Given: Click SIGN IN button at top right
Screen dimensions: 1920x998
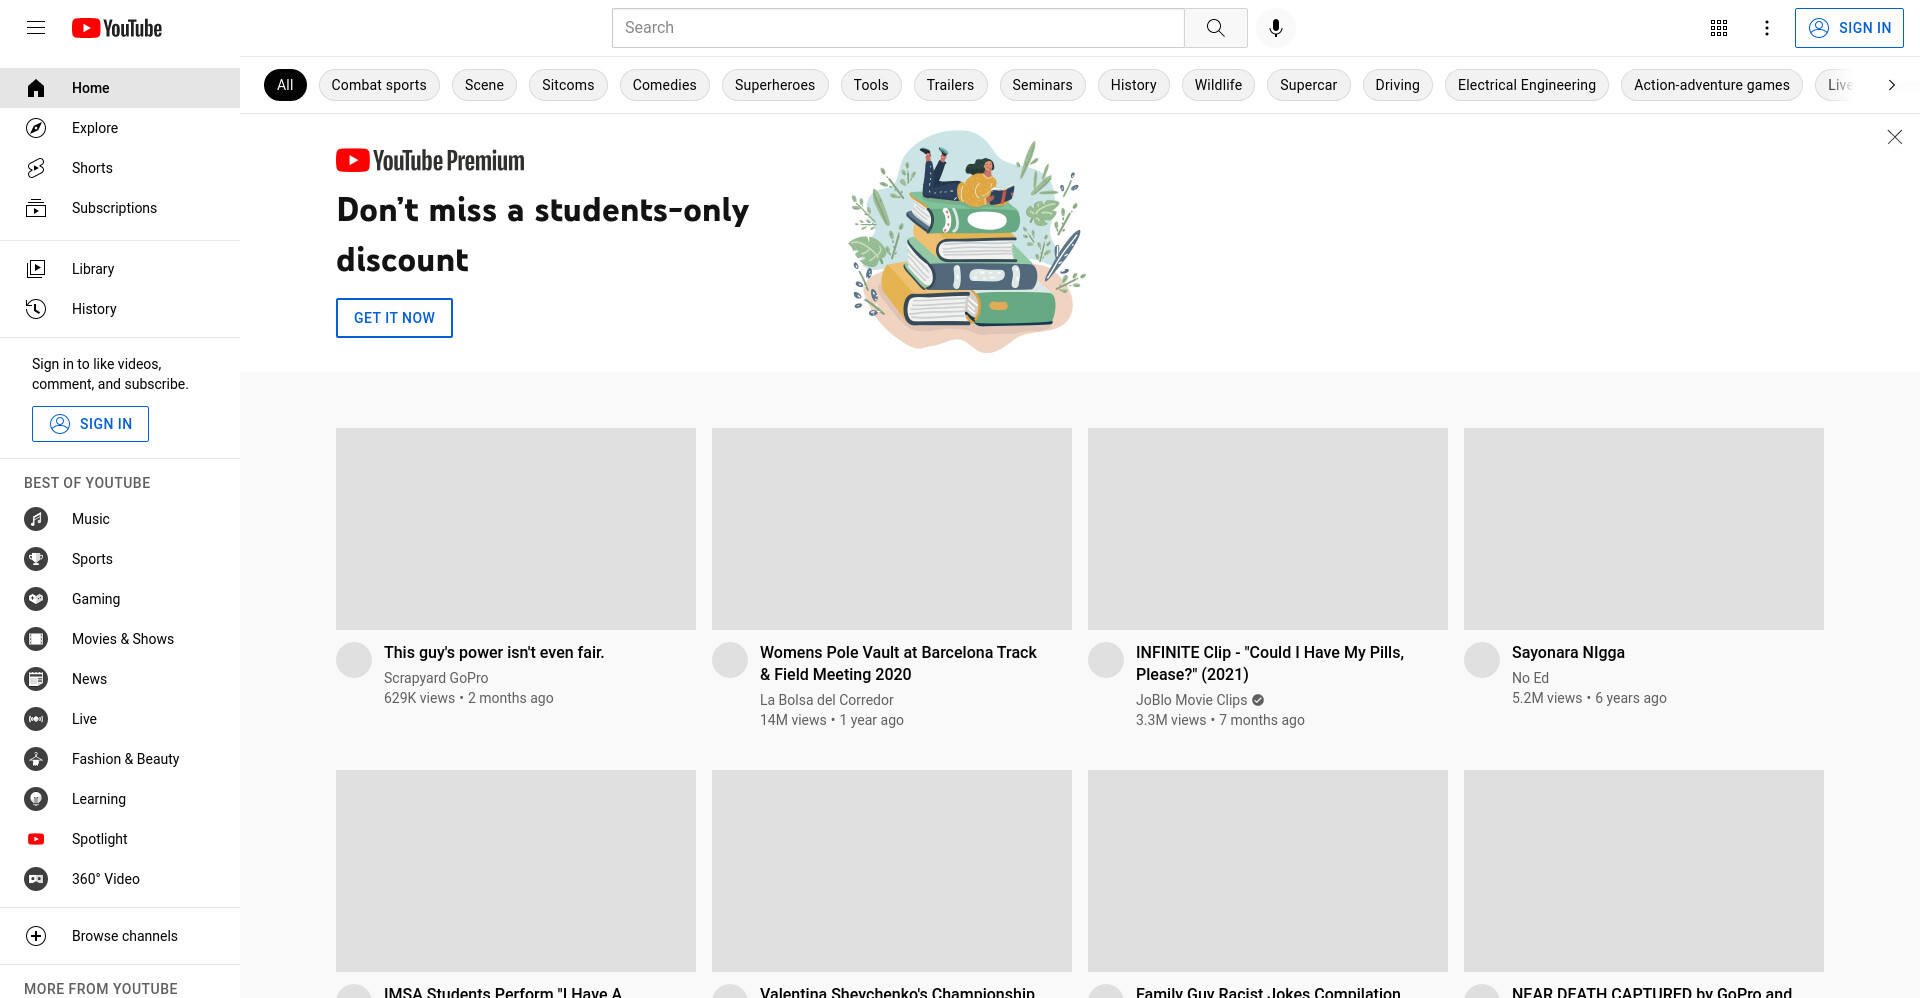Looking at the screenshot, I should (x=1849, y=28).
